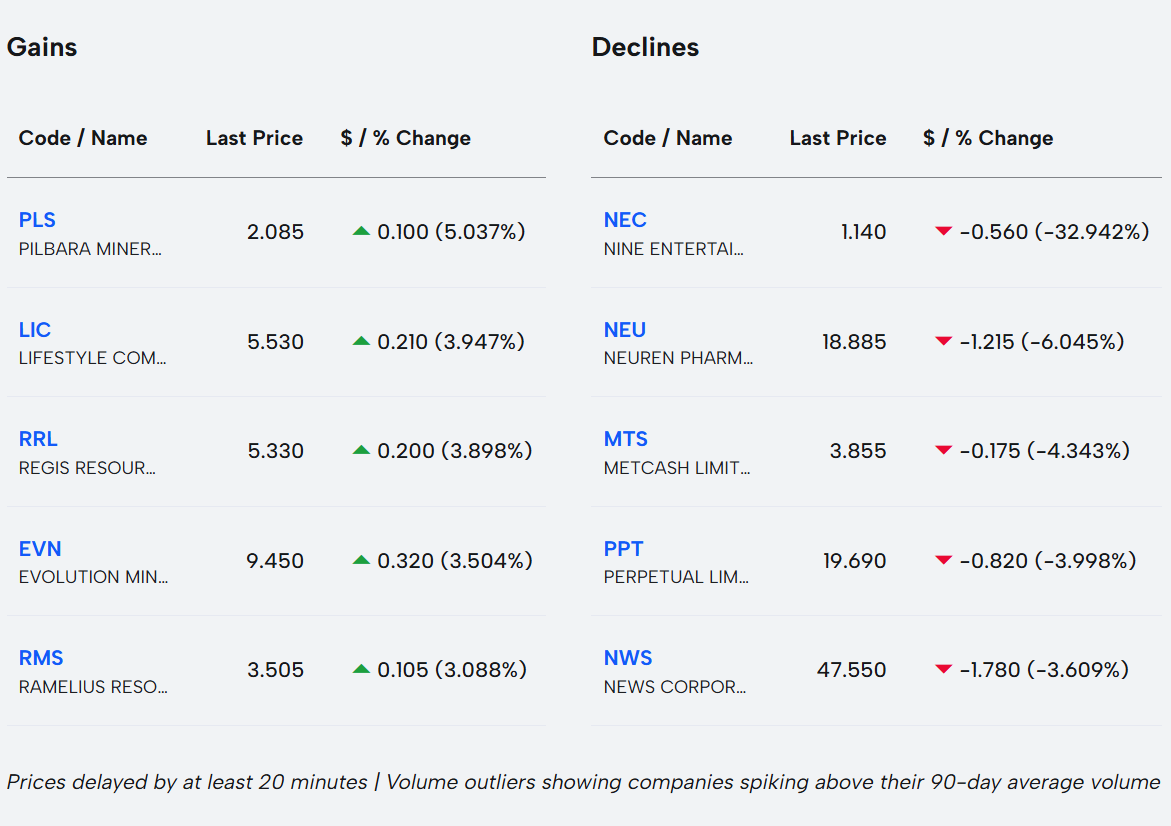
Task: Click the red down triangle for MTS
Action: point(943,451)
